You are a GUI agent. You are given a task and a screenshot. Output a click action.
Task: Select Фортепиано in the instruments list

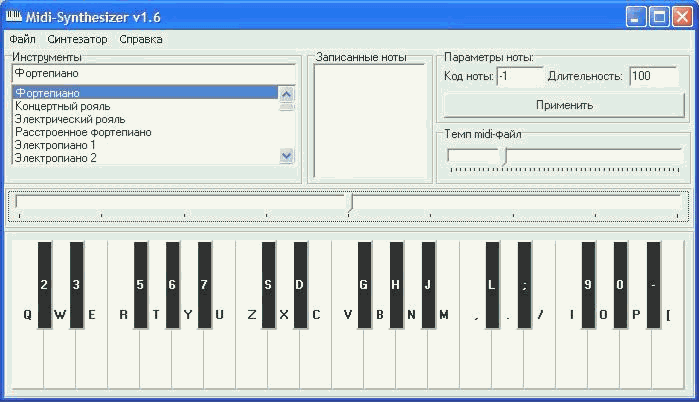[145, 93]
